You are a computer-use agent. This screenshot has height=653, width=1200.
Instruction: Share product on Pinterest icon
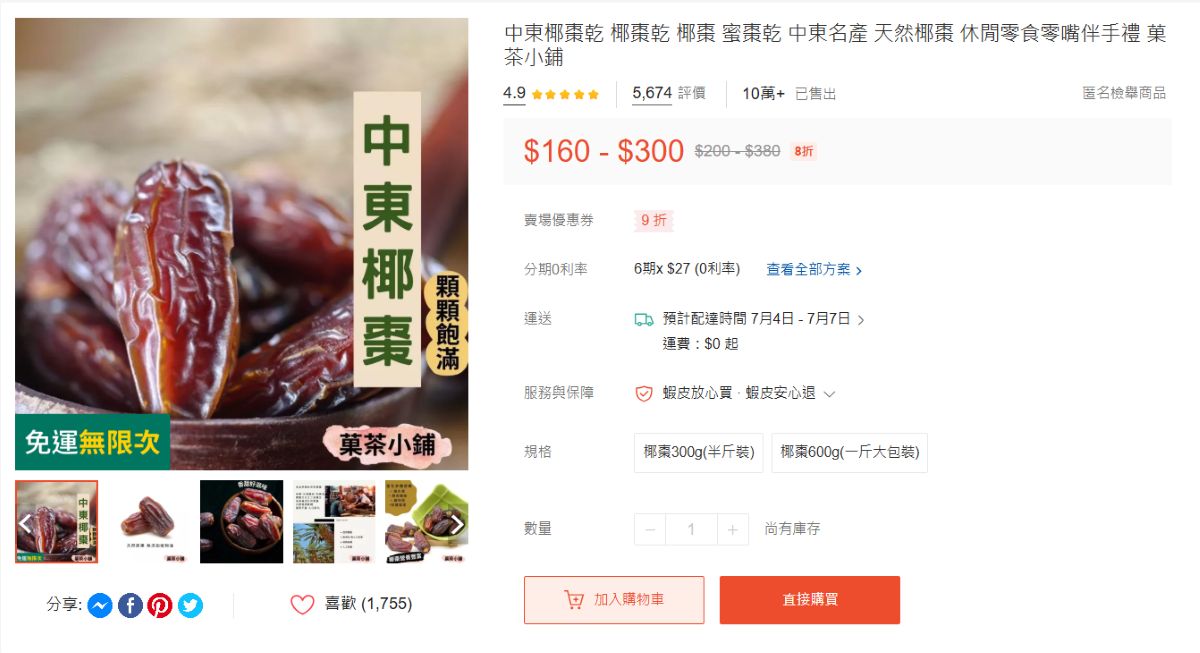[160, 605]
